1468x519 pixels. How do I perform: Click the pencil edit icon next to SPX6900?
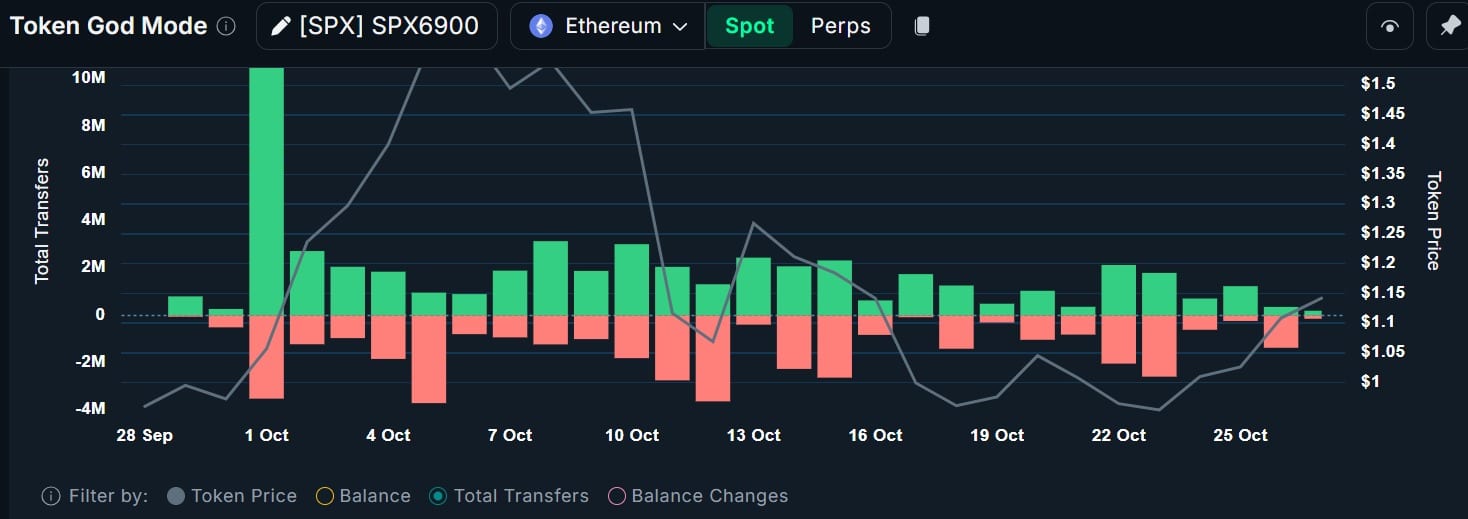(x=280, y=27)
